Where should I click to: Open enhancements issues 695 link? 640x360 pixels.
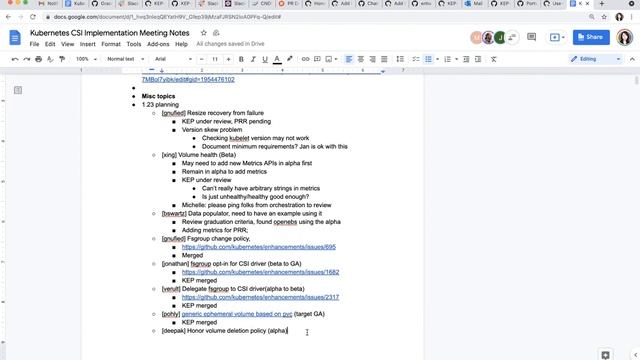click(x=259, y=247)
